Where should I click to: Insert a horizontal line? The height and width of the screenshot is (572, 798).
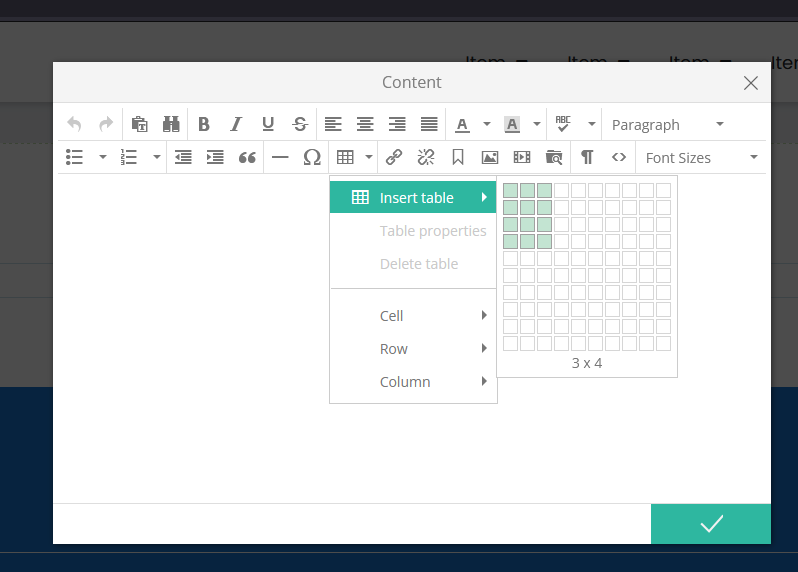pyautogui.click(x=280, y=157)
